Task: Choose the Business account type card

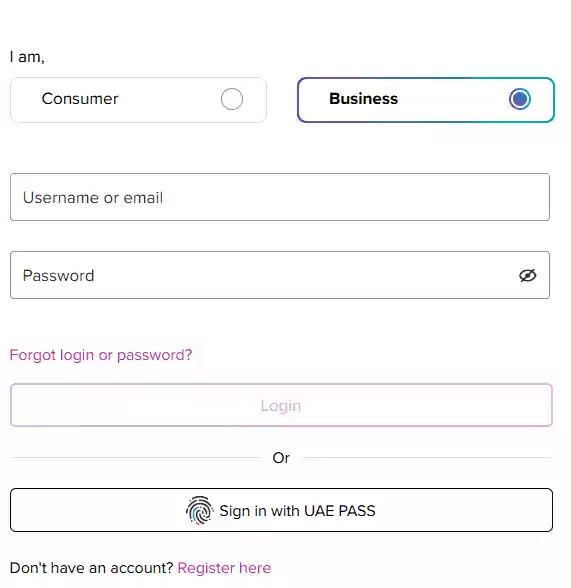Action: coord(426,100)
